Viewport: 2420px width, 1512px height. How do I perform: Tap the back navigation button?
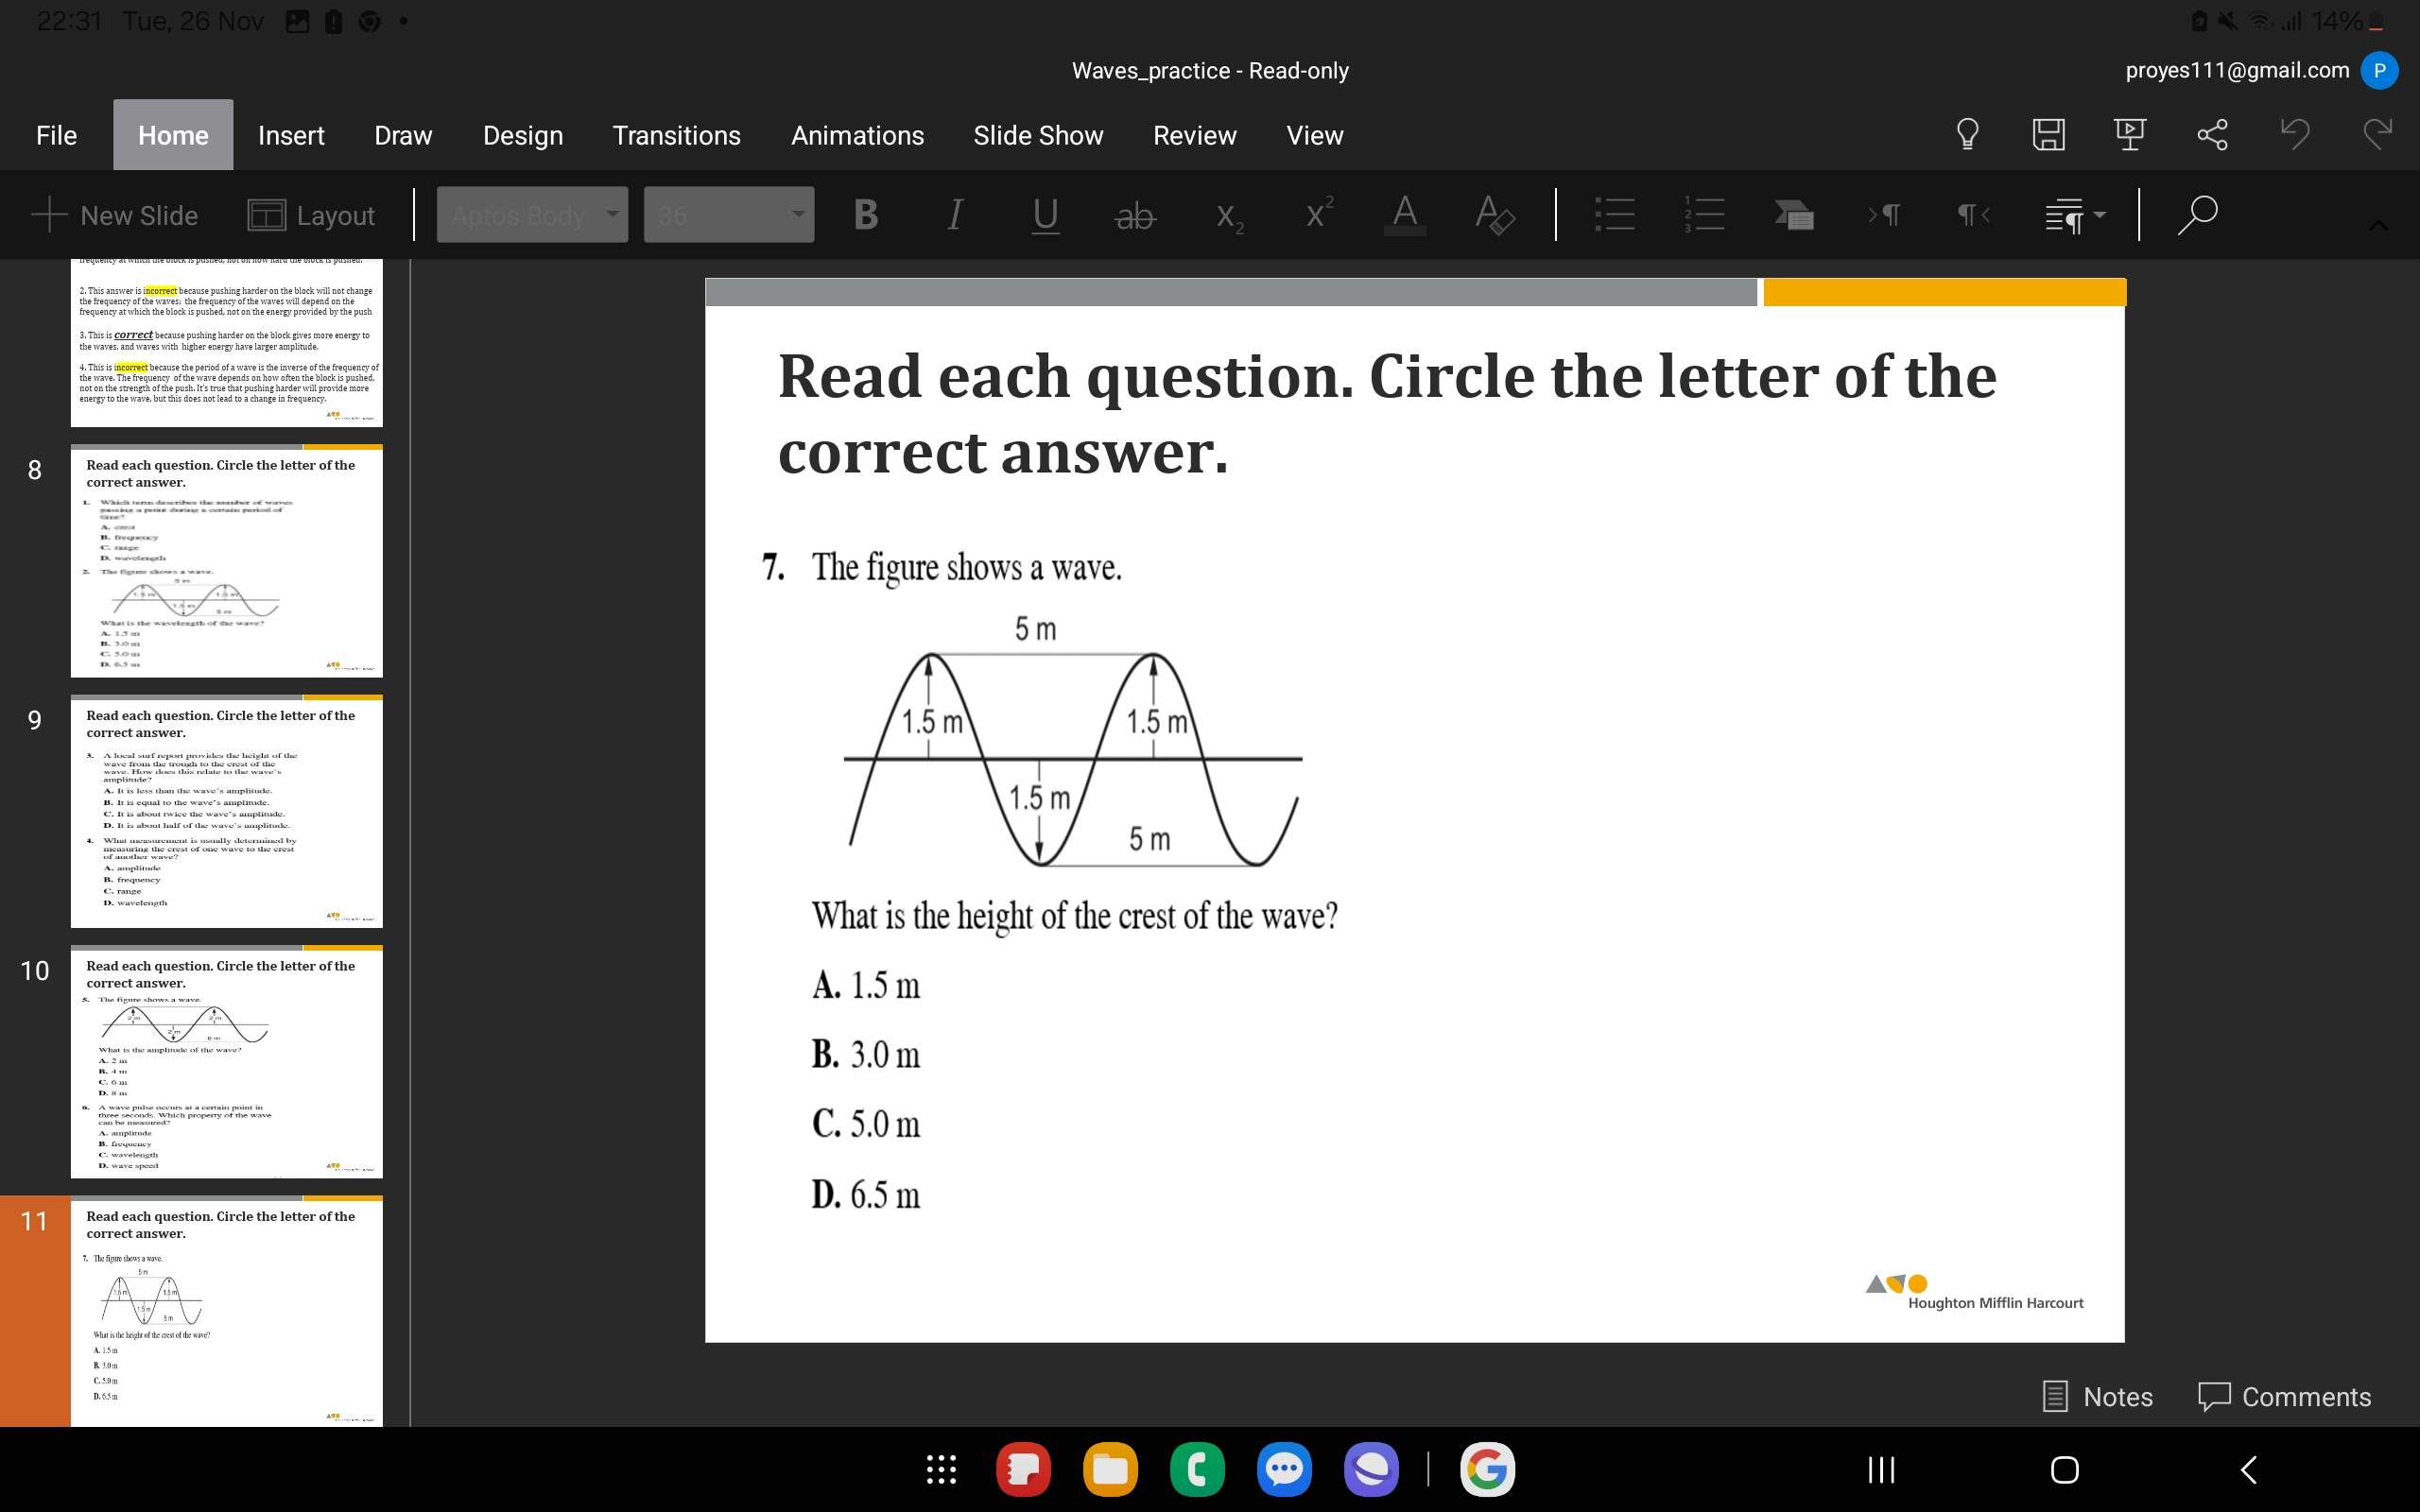coord(2248,1469)
